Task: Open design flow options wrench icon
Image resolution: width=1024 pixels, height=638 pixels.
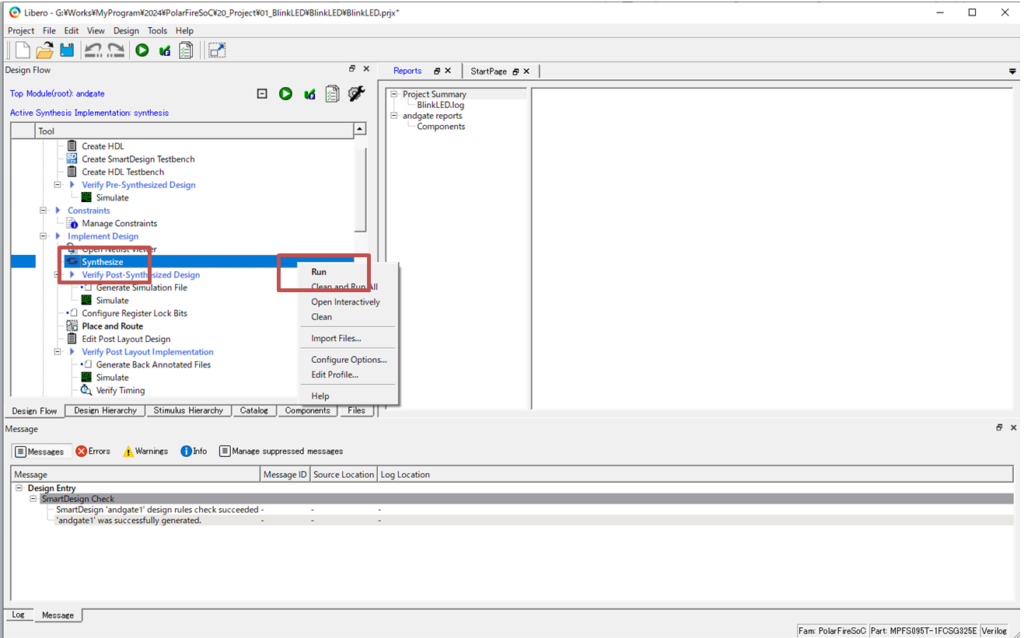Action: point(356,94)
